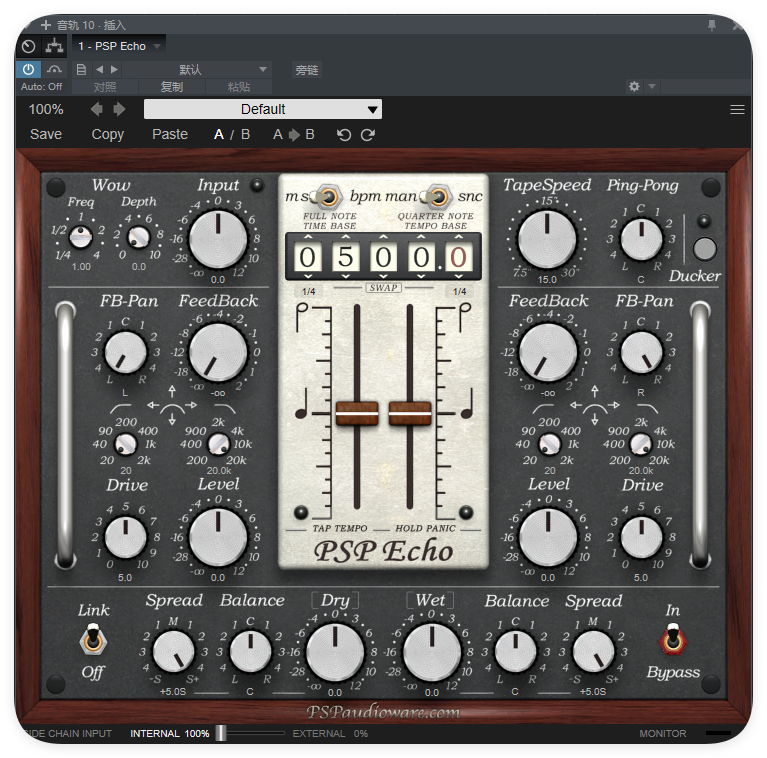Click the Wow Freq knob
767x758 pixels.
81,238
